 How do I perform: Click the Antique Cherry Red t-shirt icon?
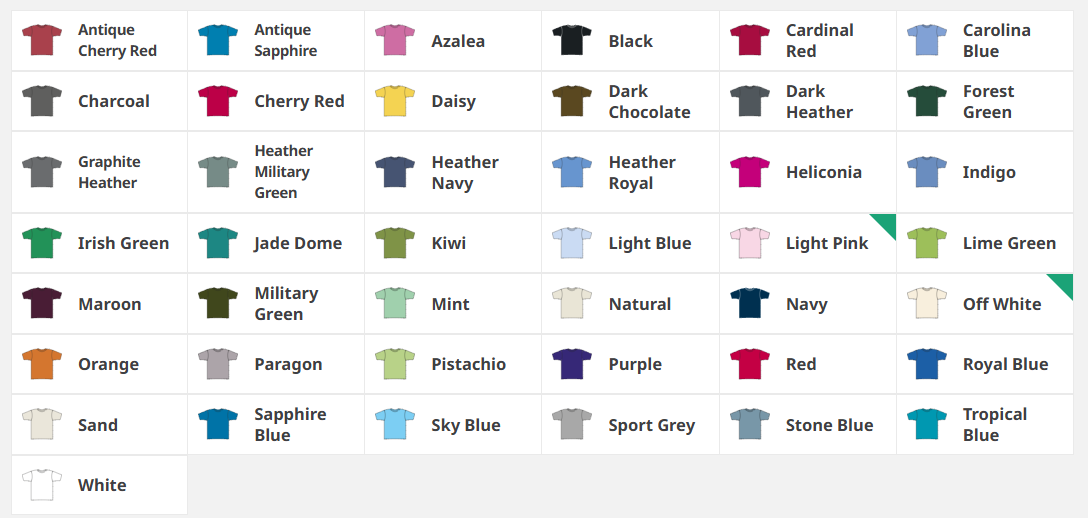click(x=42, y=40)
